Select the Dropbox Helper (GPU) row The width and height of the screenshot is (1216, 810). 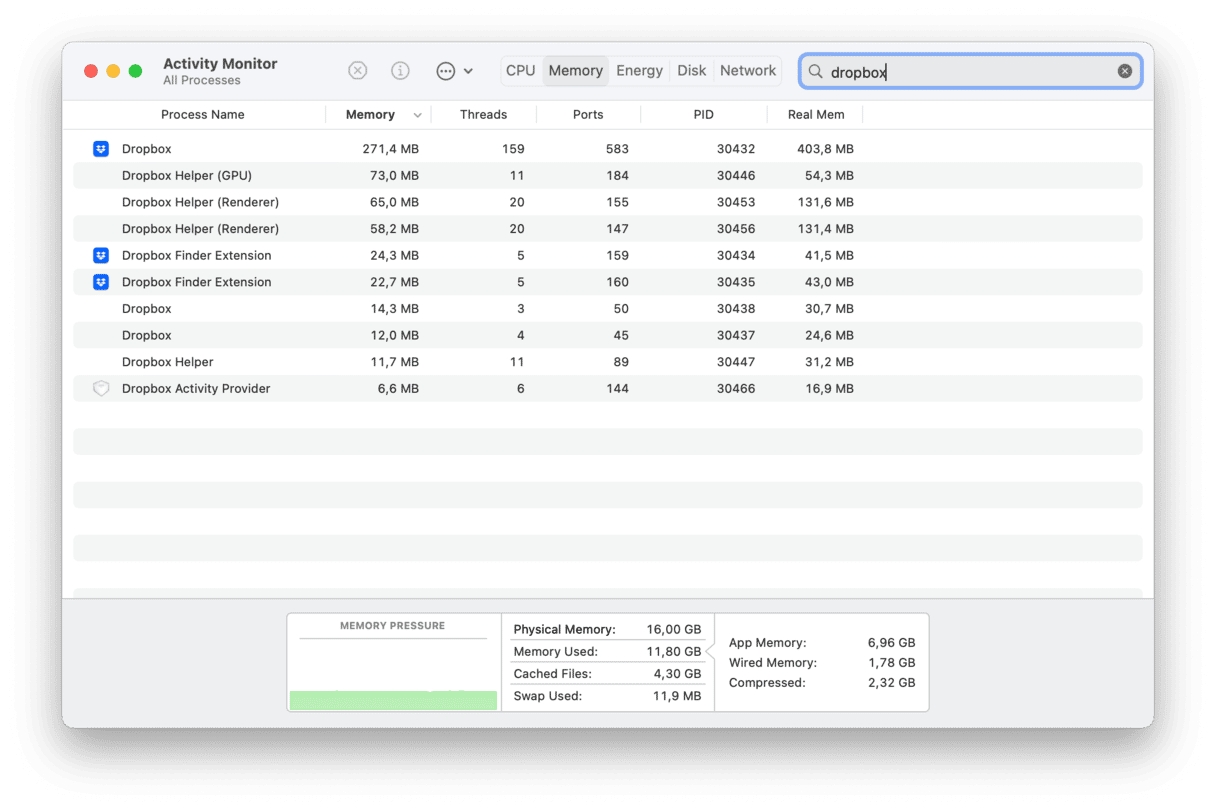tap(608, 176)
